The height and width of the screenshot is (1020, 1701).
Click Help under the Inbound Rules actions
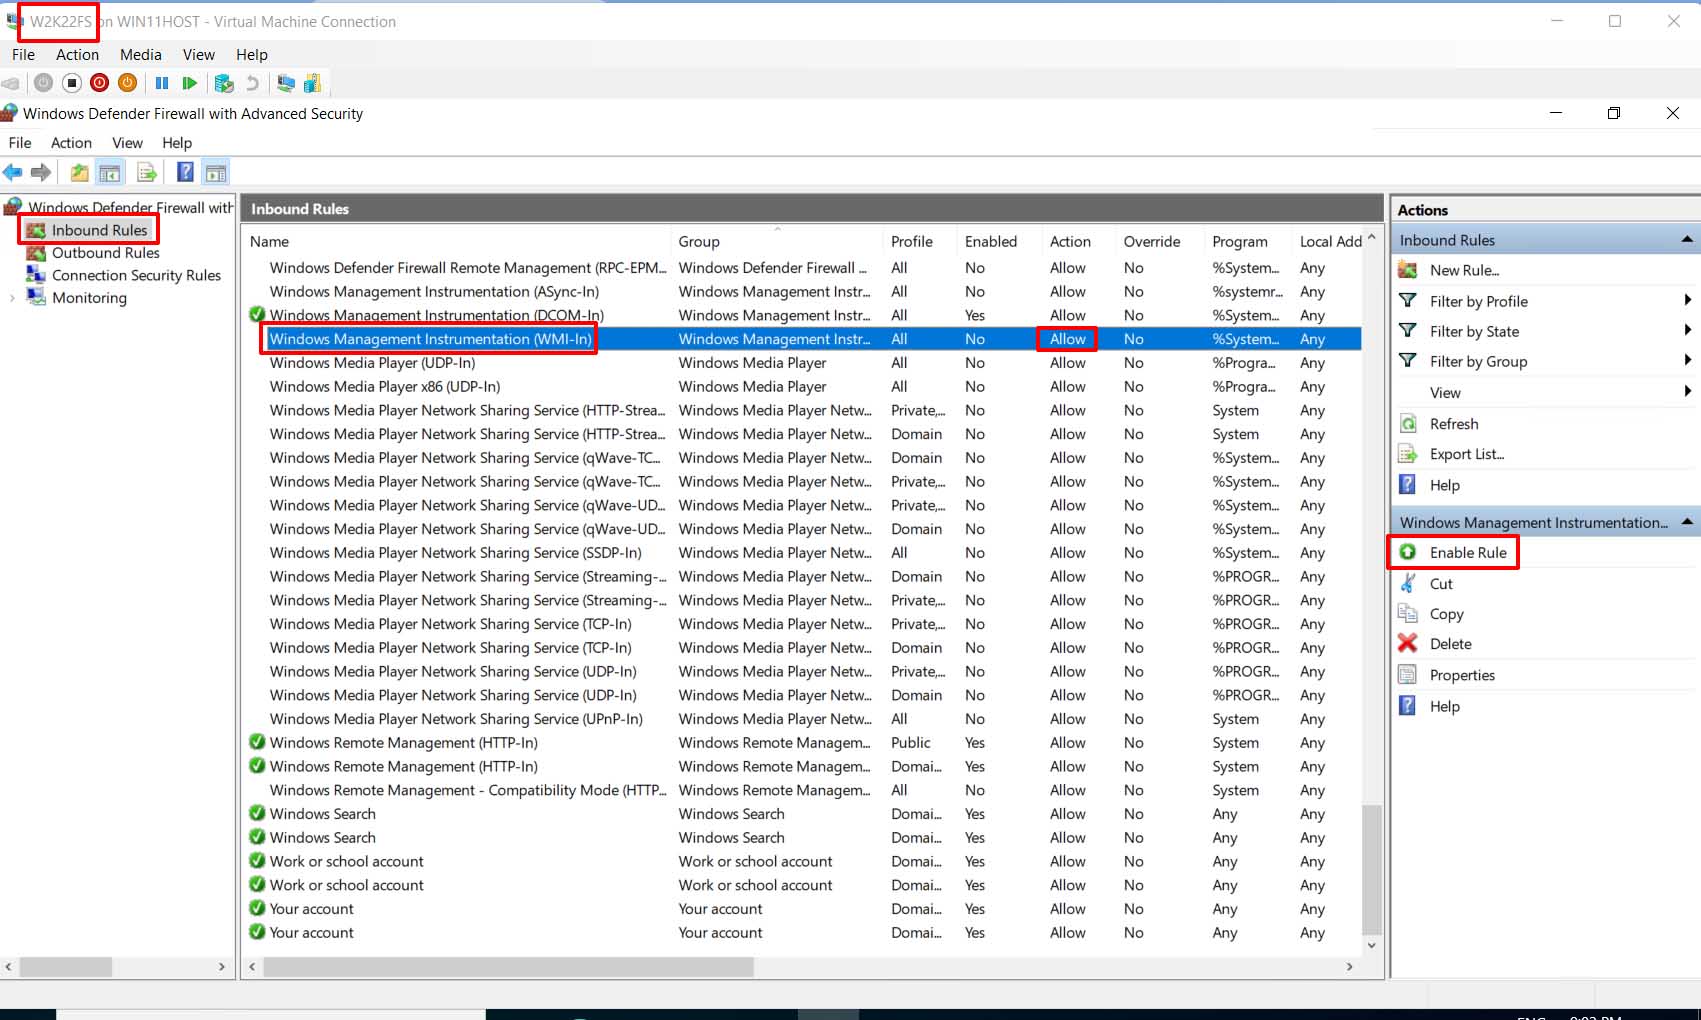pyautogui.click(x=1444, y=485)
